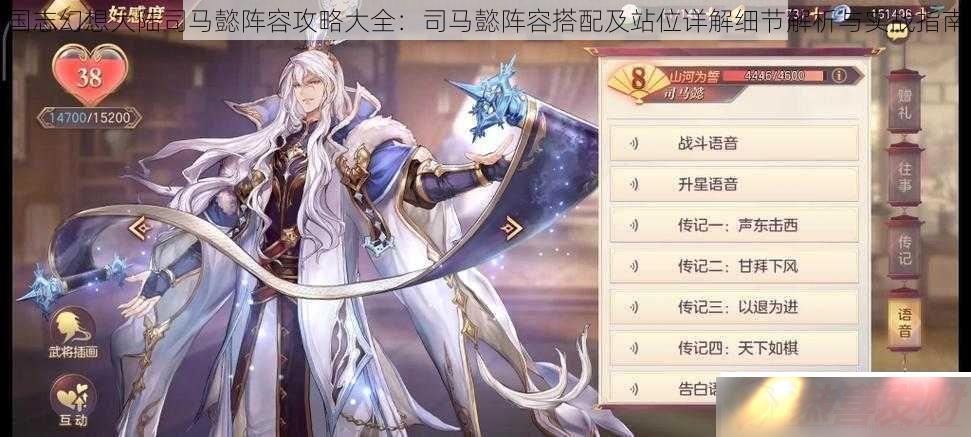This screenshot has height=437, width=971.
Task: Click the 14700/15200 favor points counter
Action: [x=90, y=117]
